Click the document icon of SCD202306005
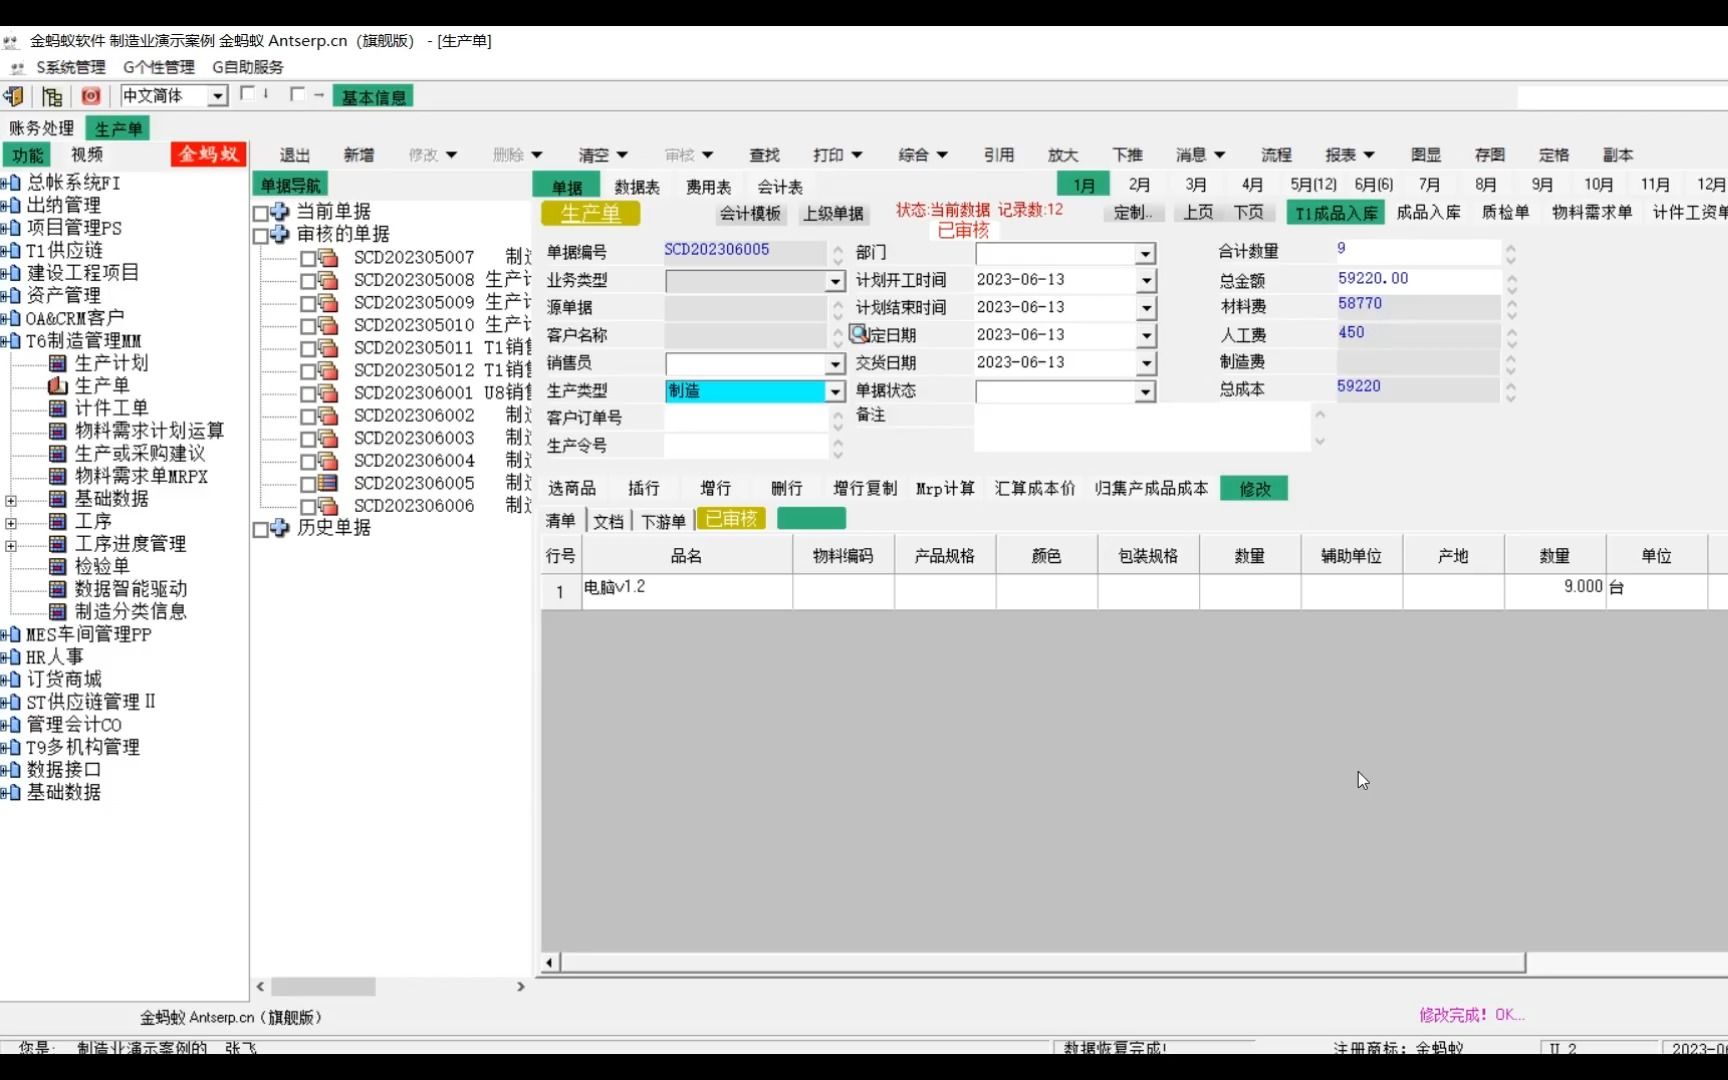1728x1080 pixels. coord(328,484)
